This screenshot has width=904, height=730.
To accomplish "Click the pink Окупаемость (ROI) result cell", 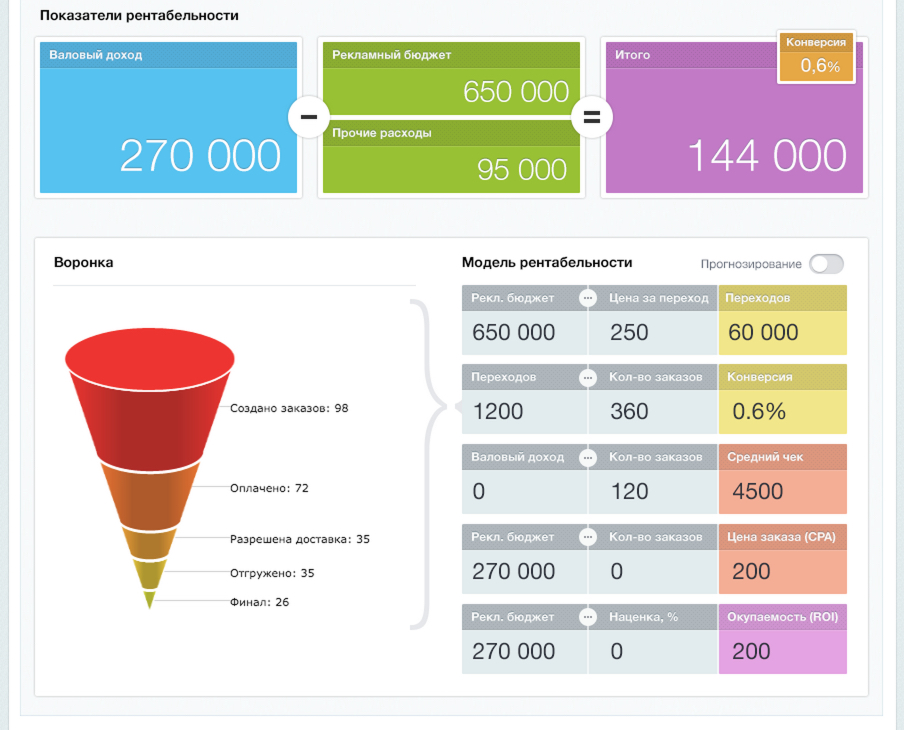I will pyautogui.click(x=782, y=652).
